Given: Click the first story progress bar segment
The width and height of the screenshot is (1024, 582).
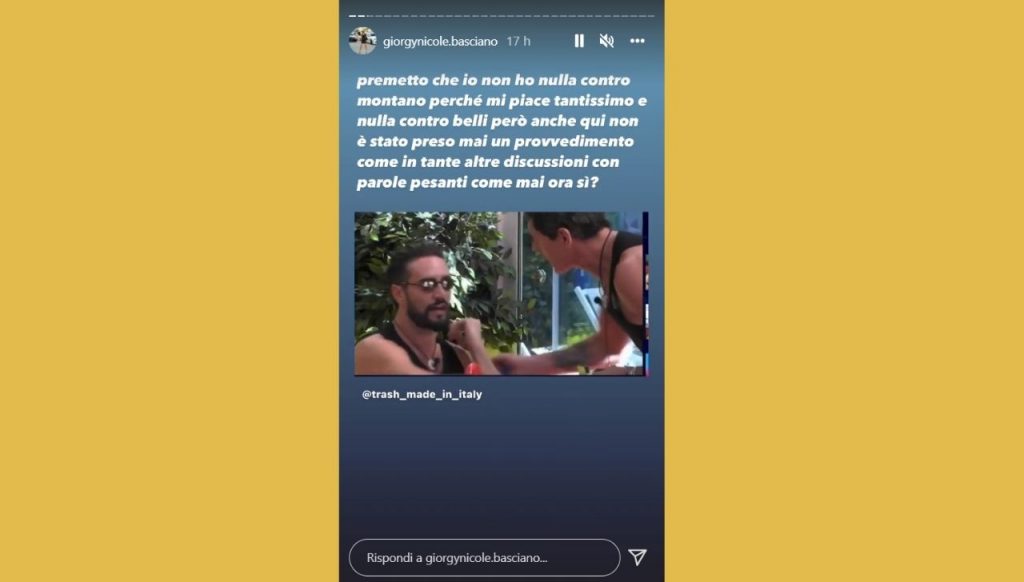Looking at the screenshot, I should point(352,16).
